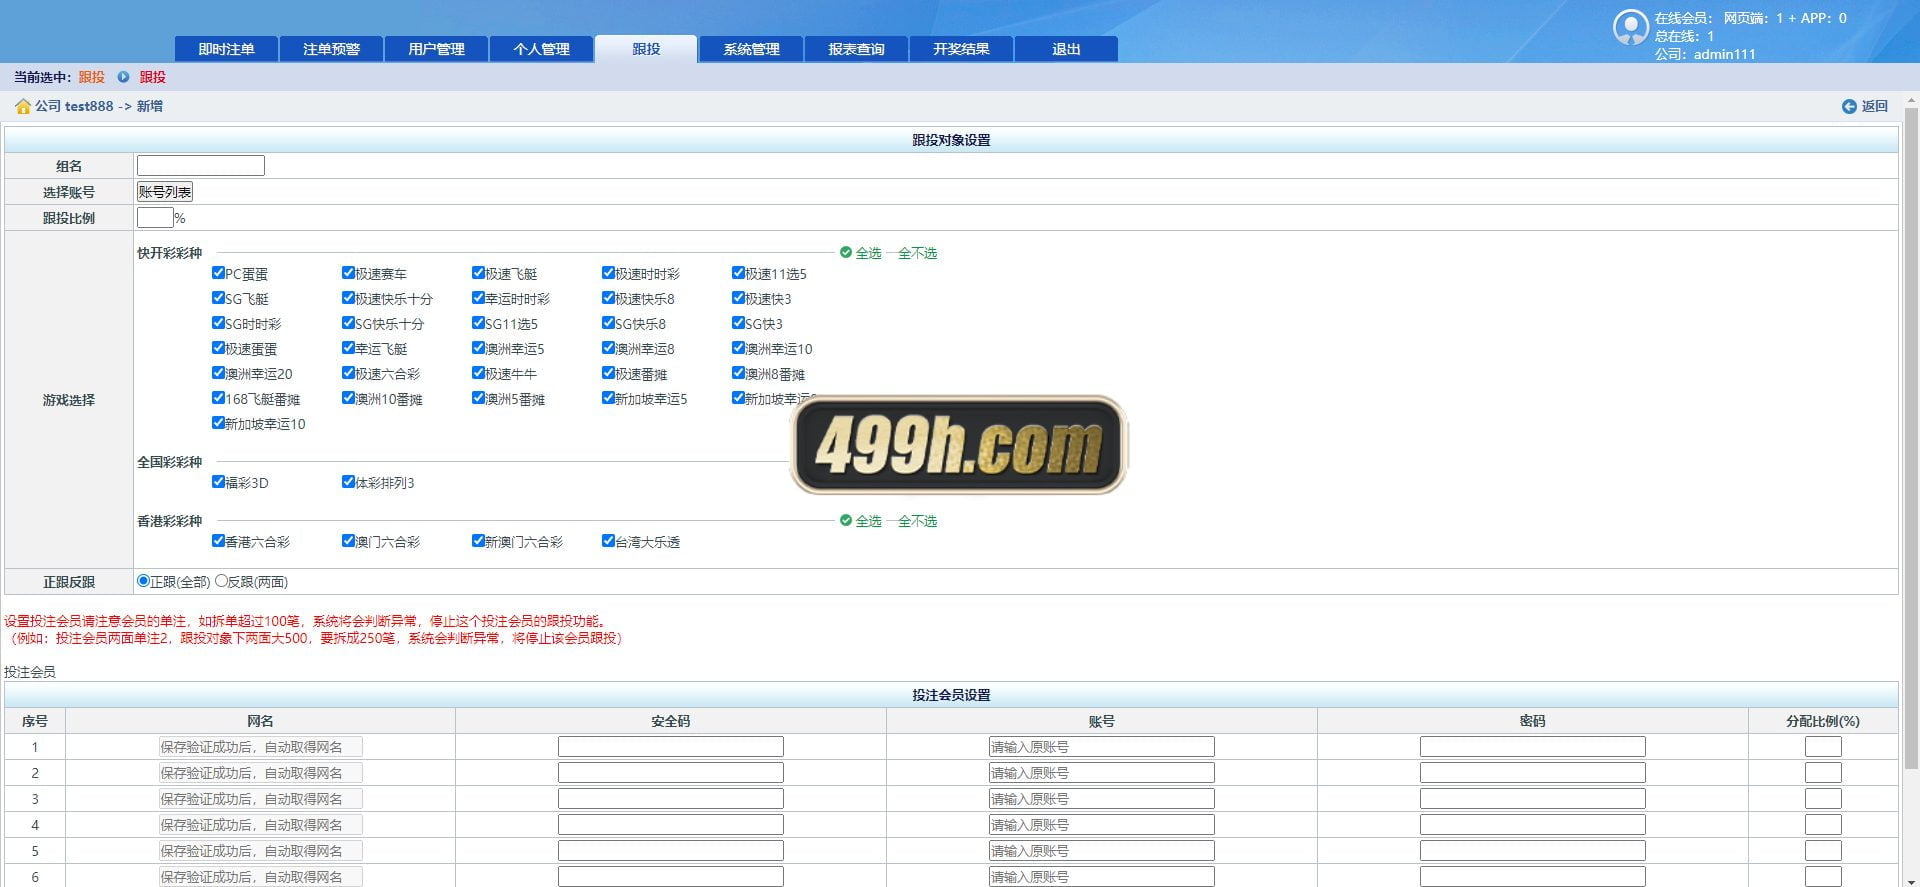Click the green check icon beside 香港彩种 全选
This screenshot has width=1920, height=887.
coord(846,521)
